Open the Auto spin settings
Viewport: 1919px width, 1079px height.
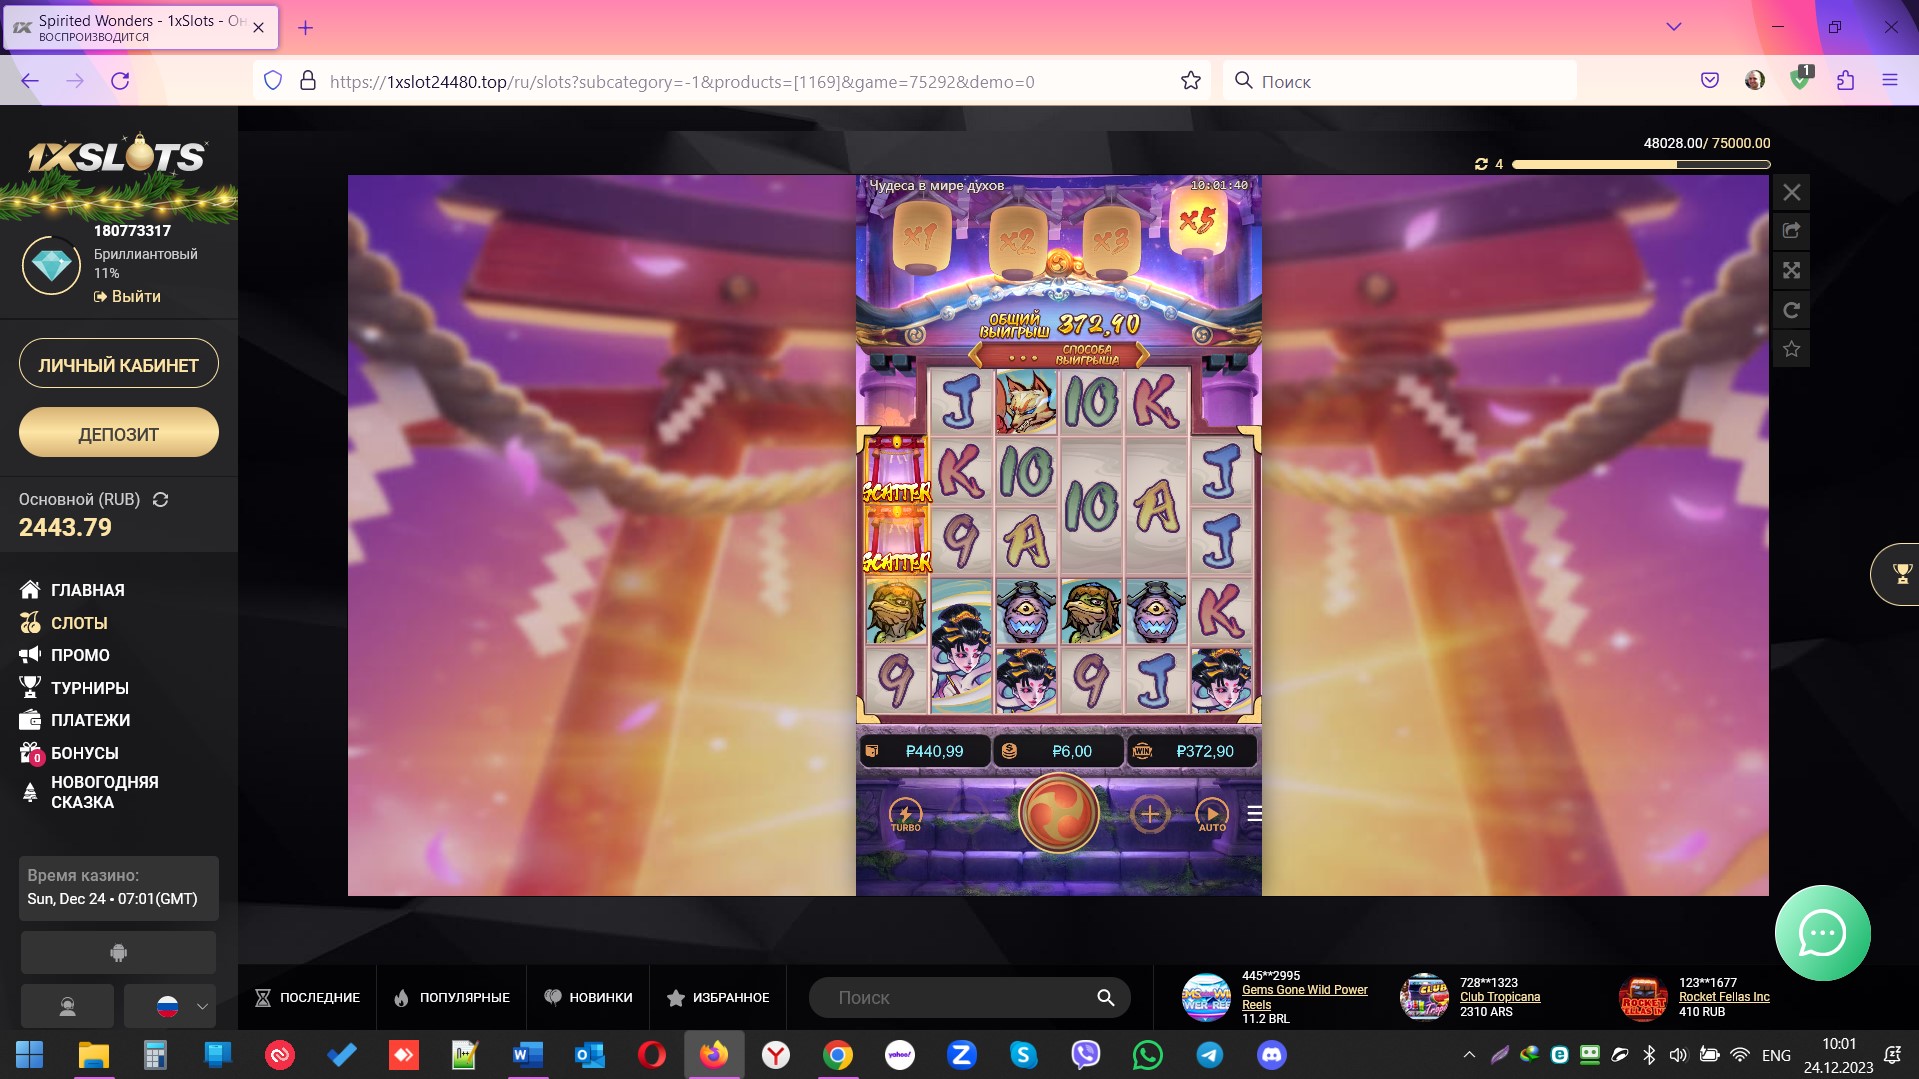[1212, 815]
